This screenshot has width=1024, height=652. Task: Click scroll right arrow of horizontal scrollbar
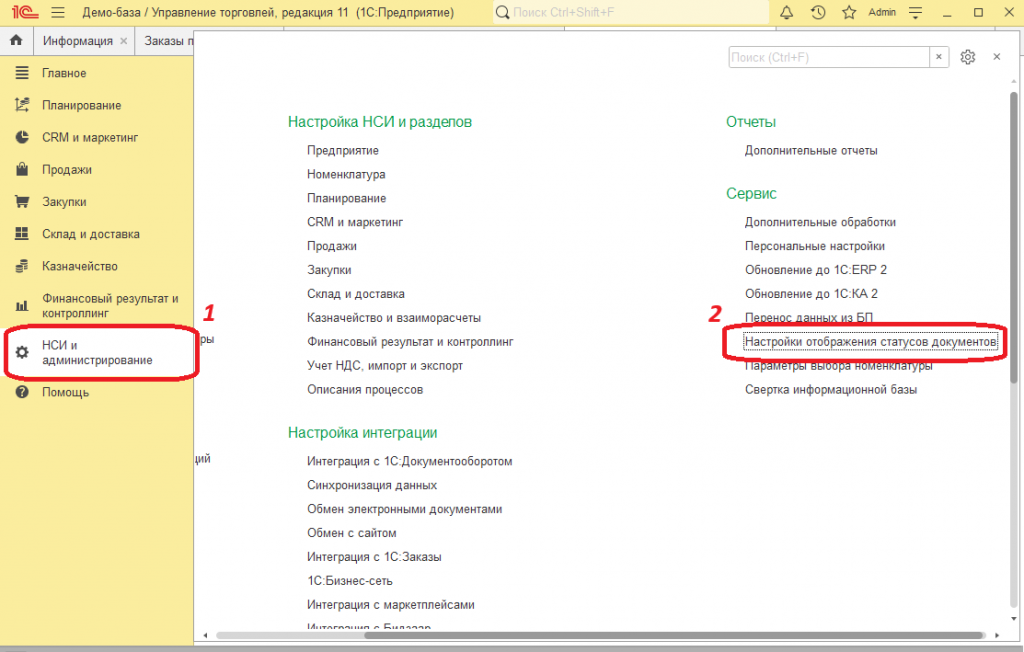pyautogui.click(x=997, y=635)
